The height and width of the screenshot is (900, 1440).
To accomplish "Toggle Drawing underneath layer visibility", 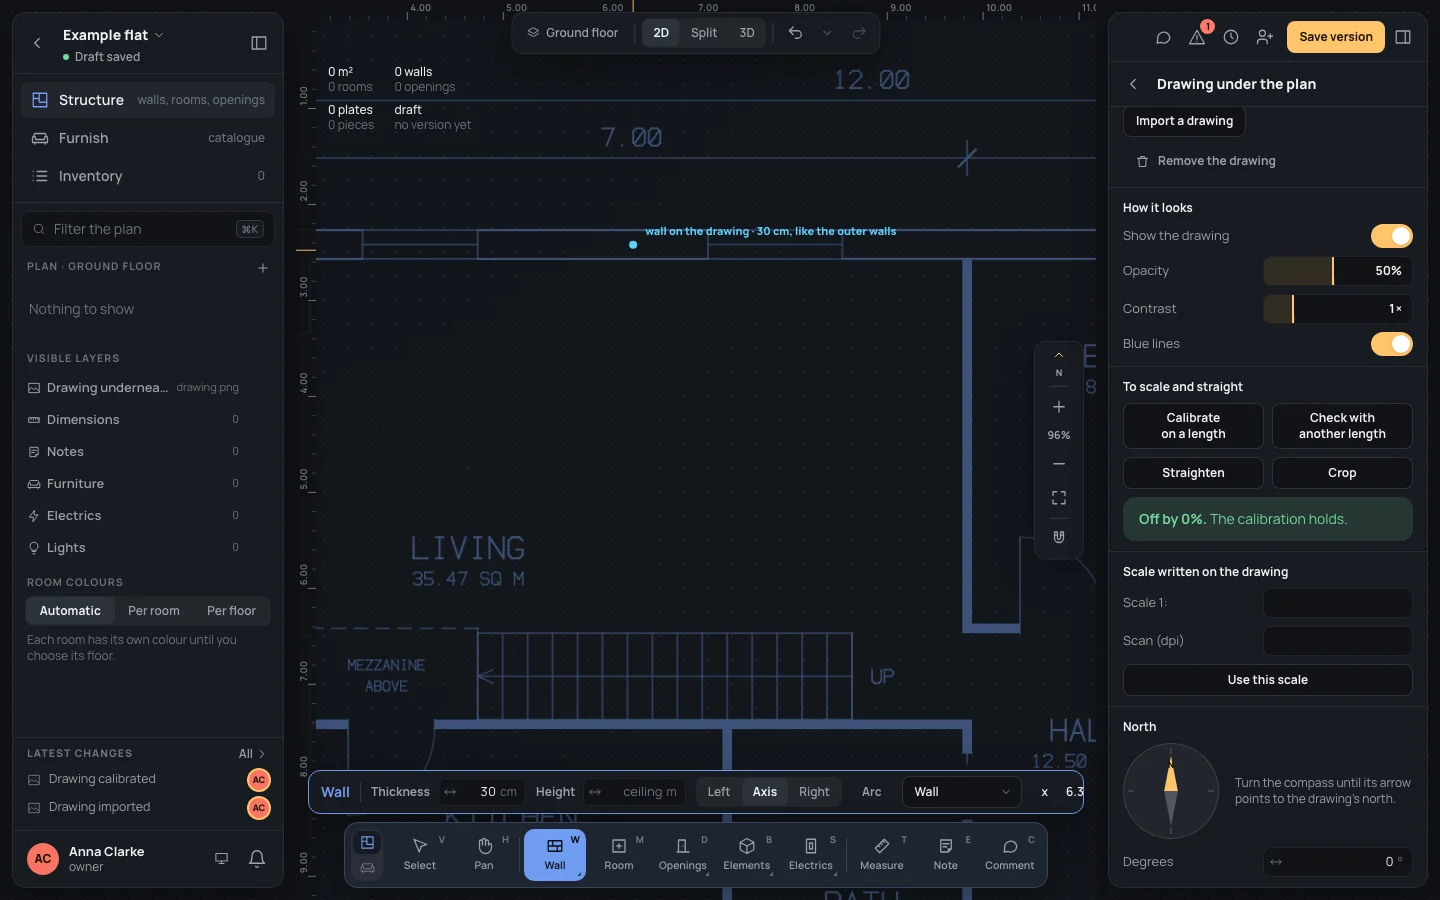I will pos(148,388).
